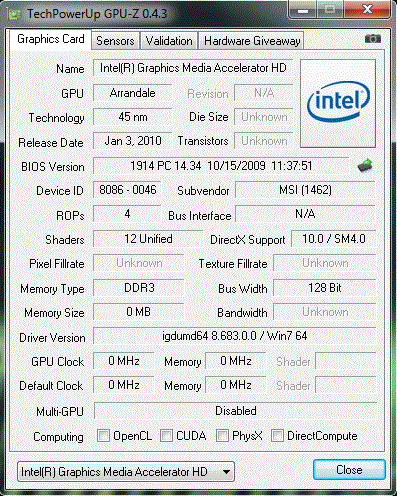Click the Die Size field showing Unknown

click(264, 117)
